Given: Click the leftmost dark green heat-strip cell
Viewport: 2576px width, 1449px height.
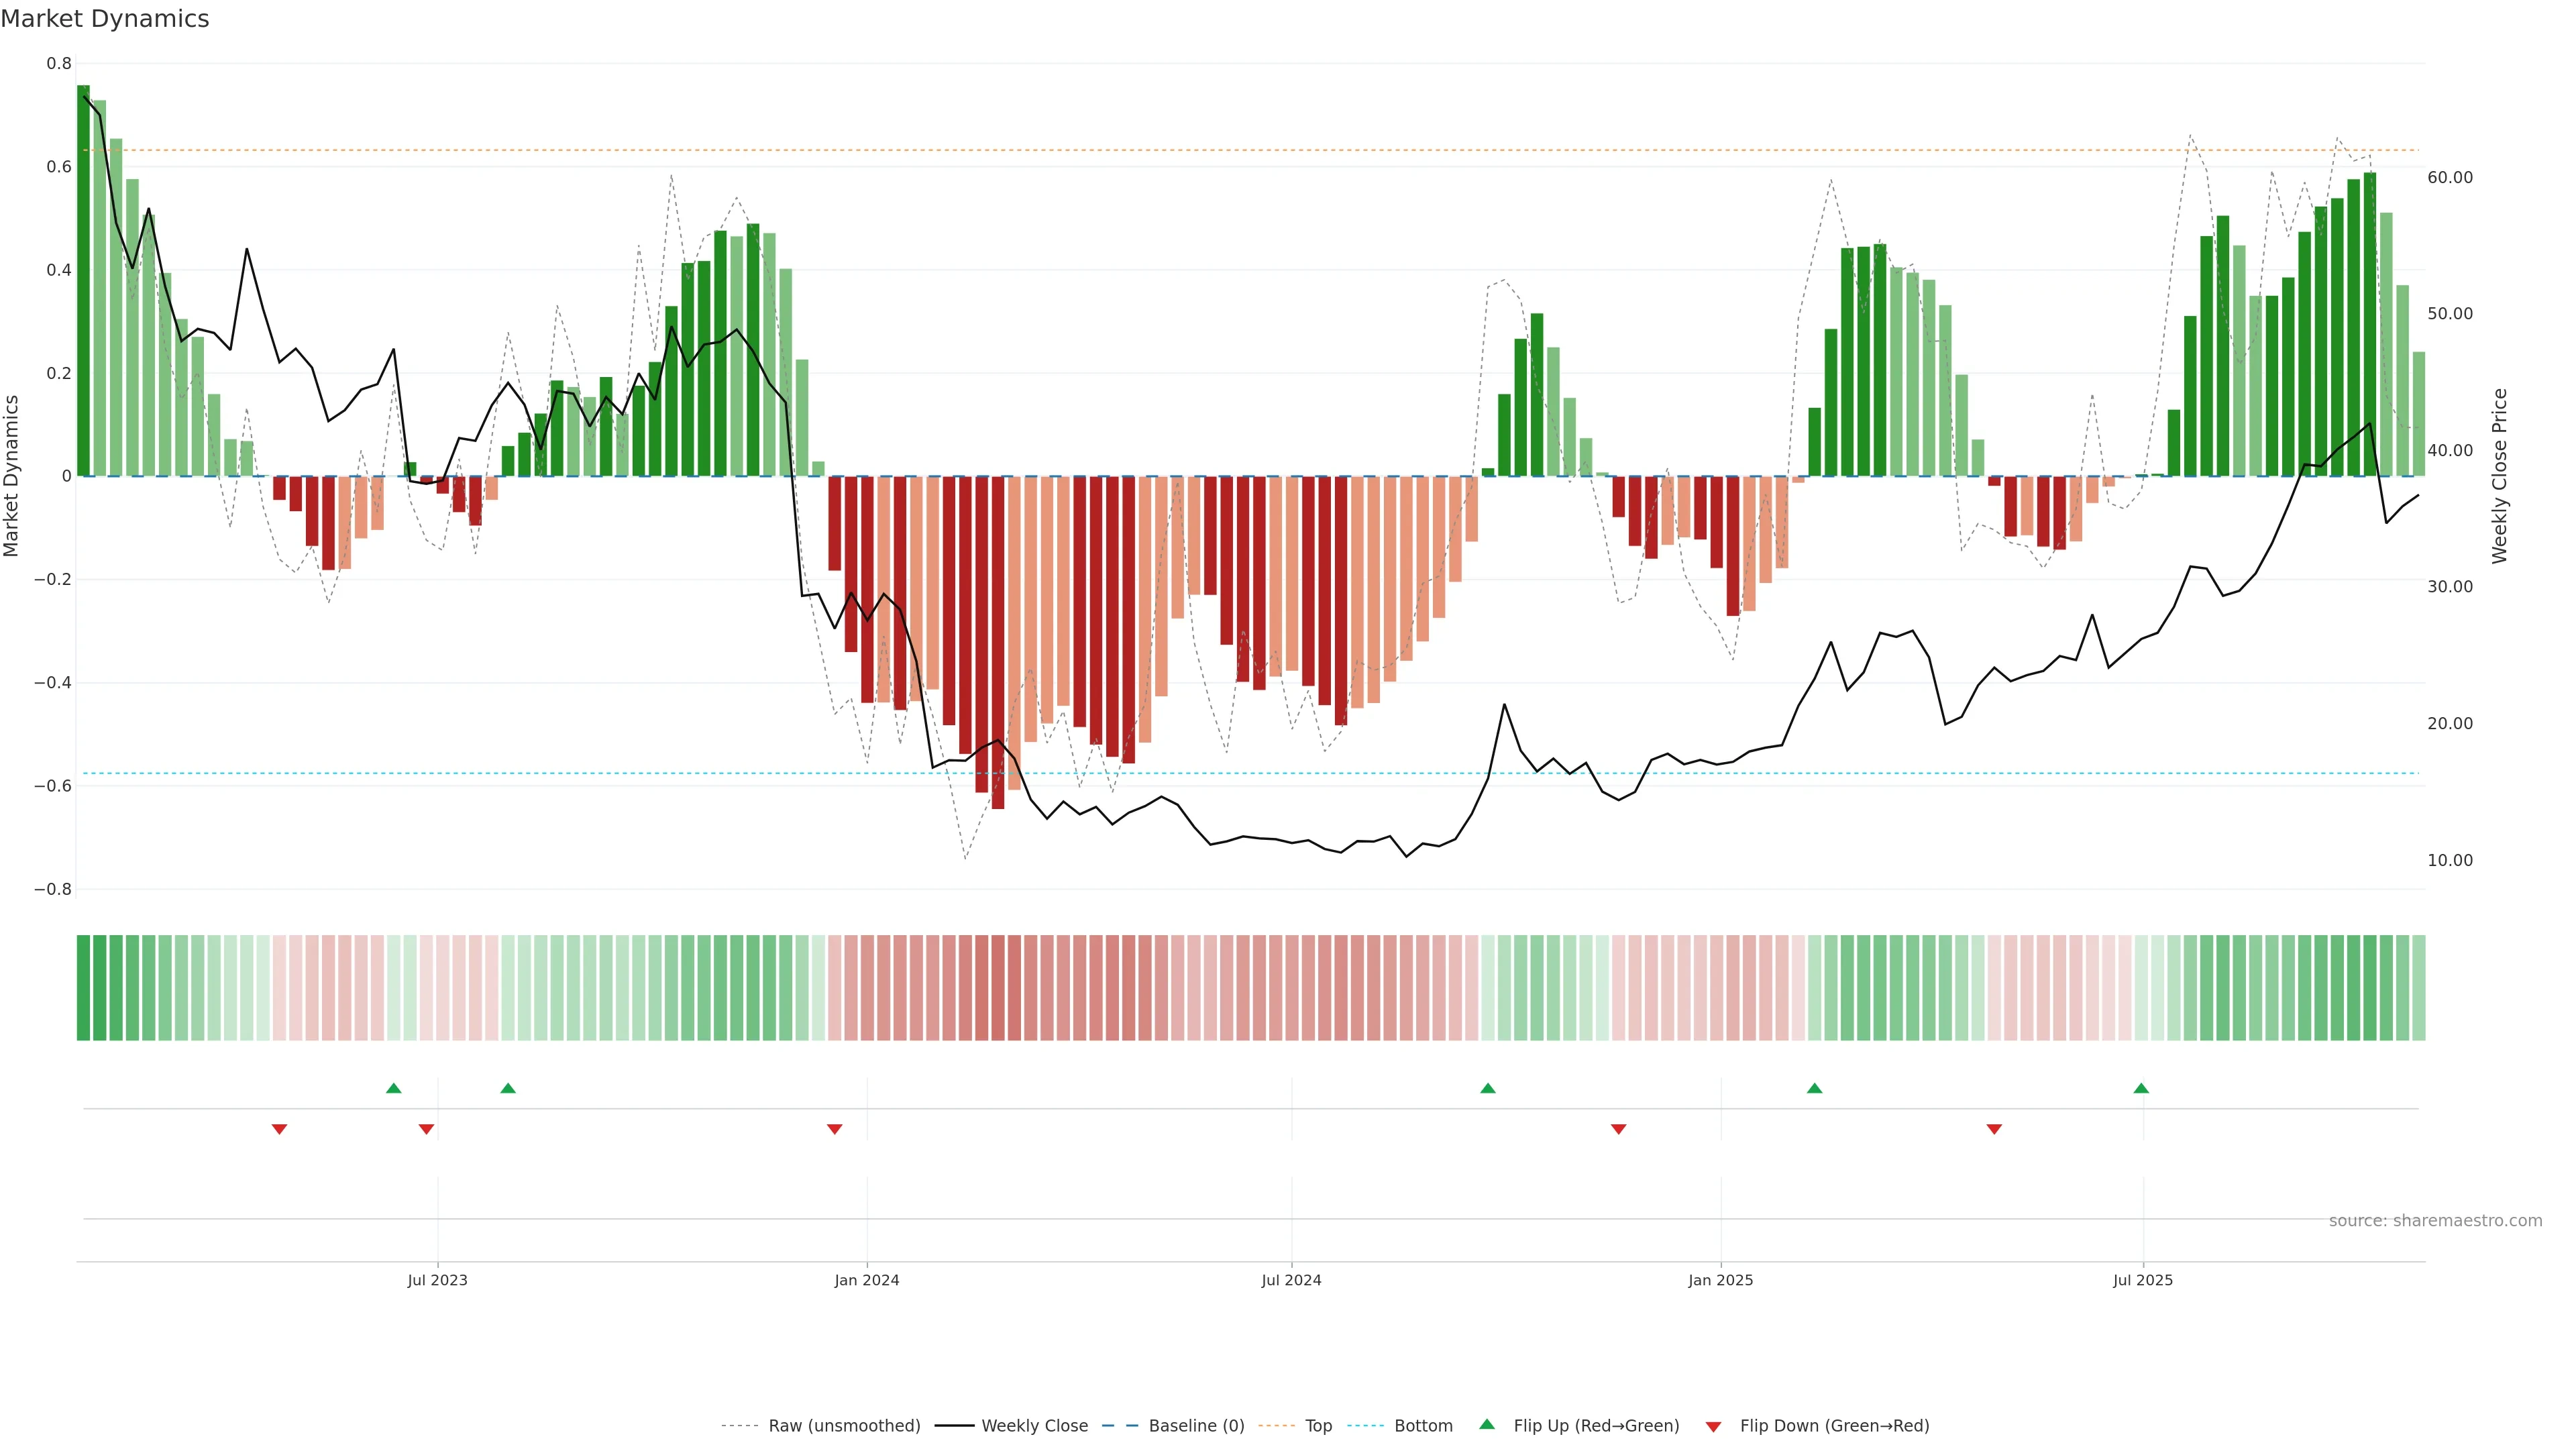Looking at the screenshot, I should (x=83, y=987).
